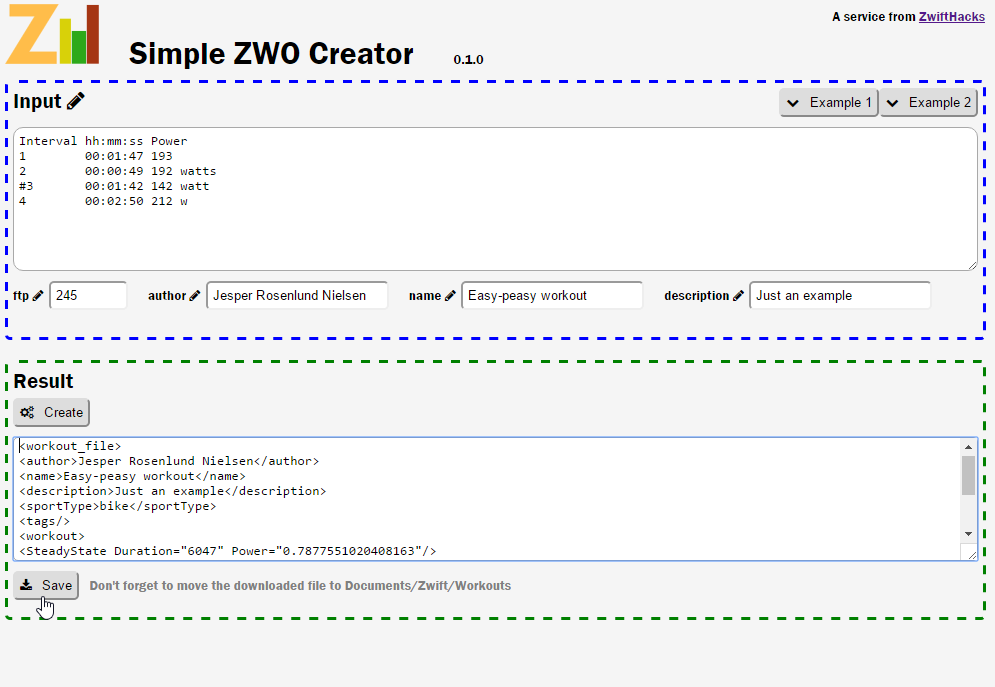This screenshot has width=995, height=687.
Task: Load Example 2 into the input
Action: (x=928, y=103)
